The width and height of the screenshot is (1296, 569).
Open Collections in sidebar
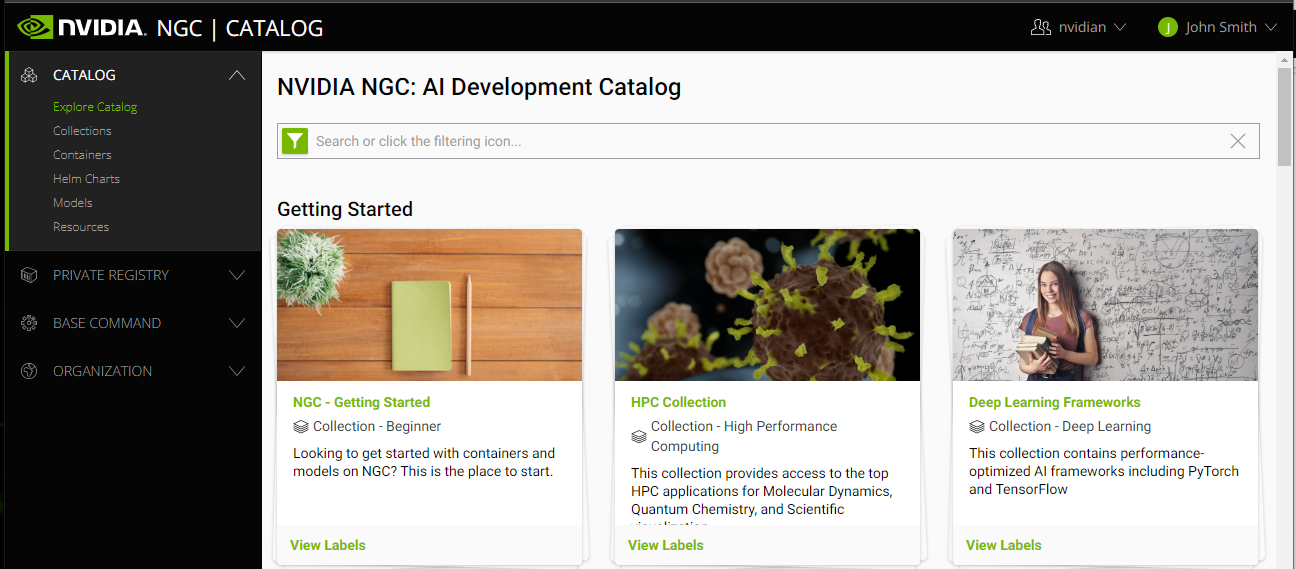point(82,131)
